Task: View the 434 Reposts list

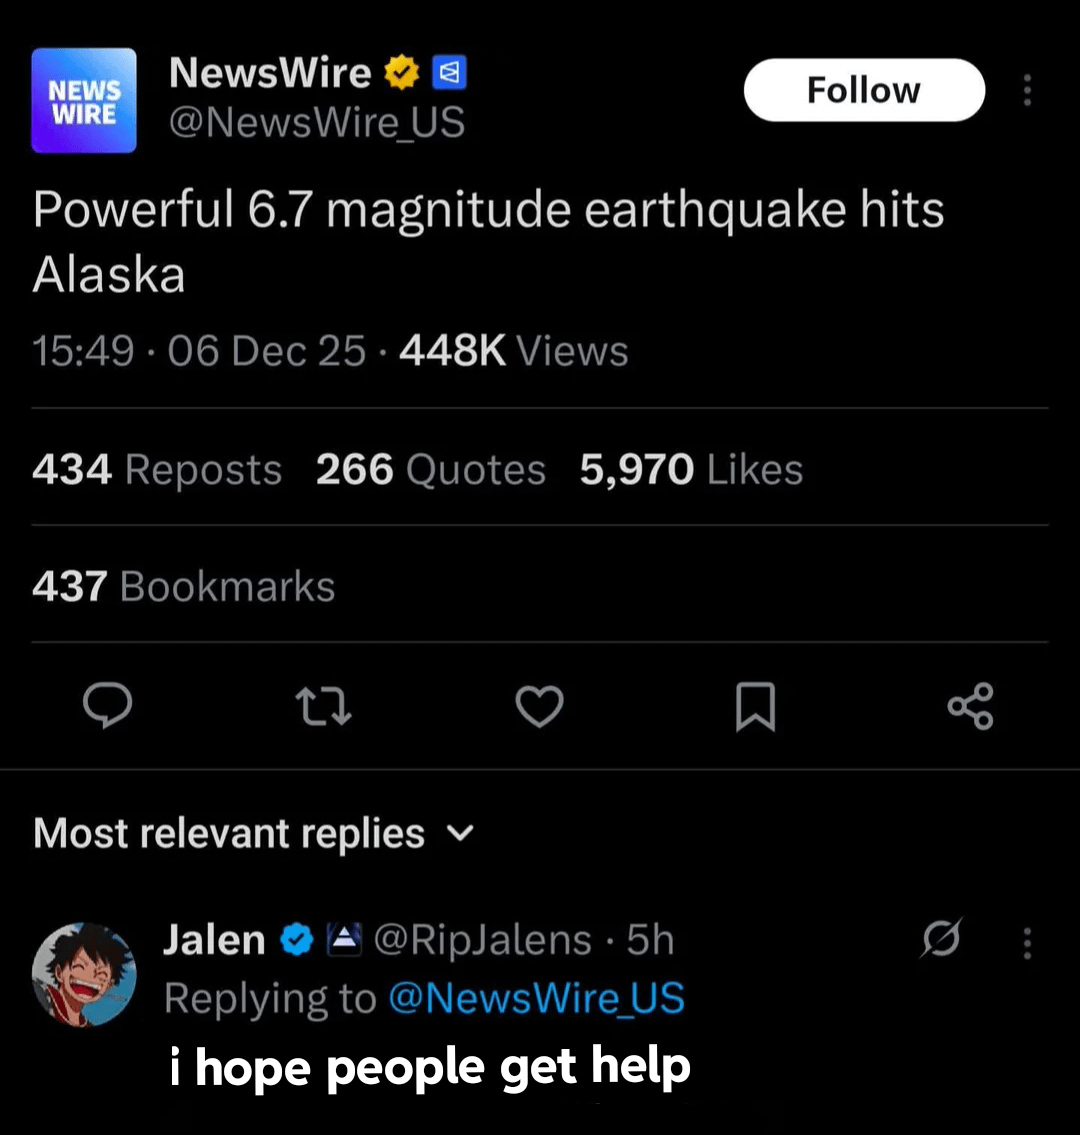Action: (x=157, y=469)
